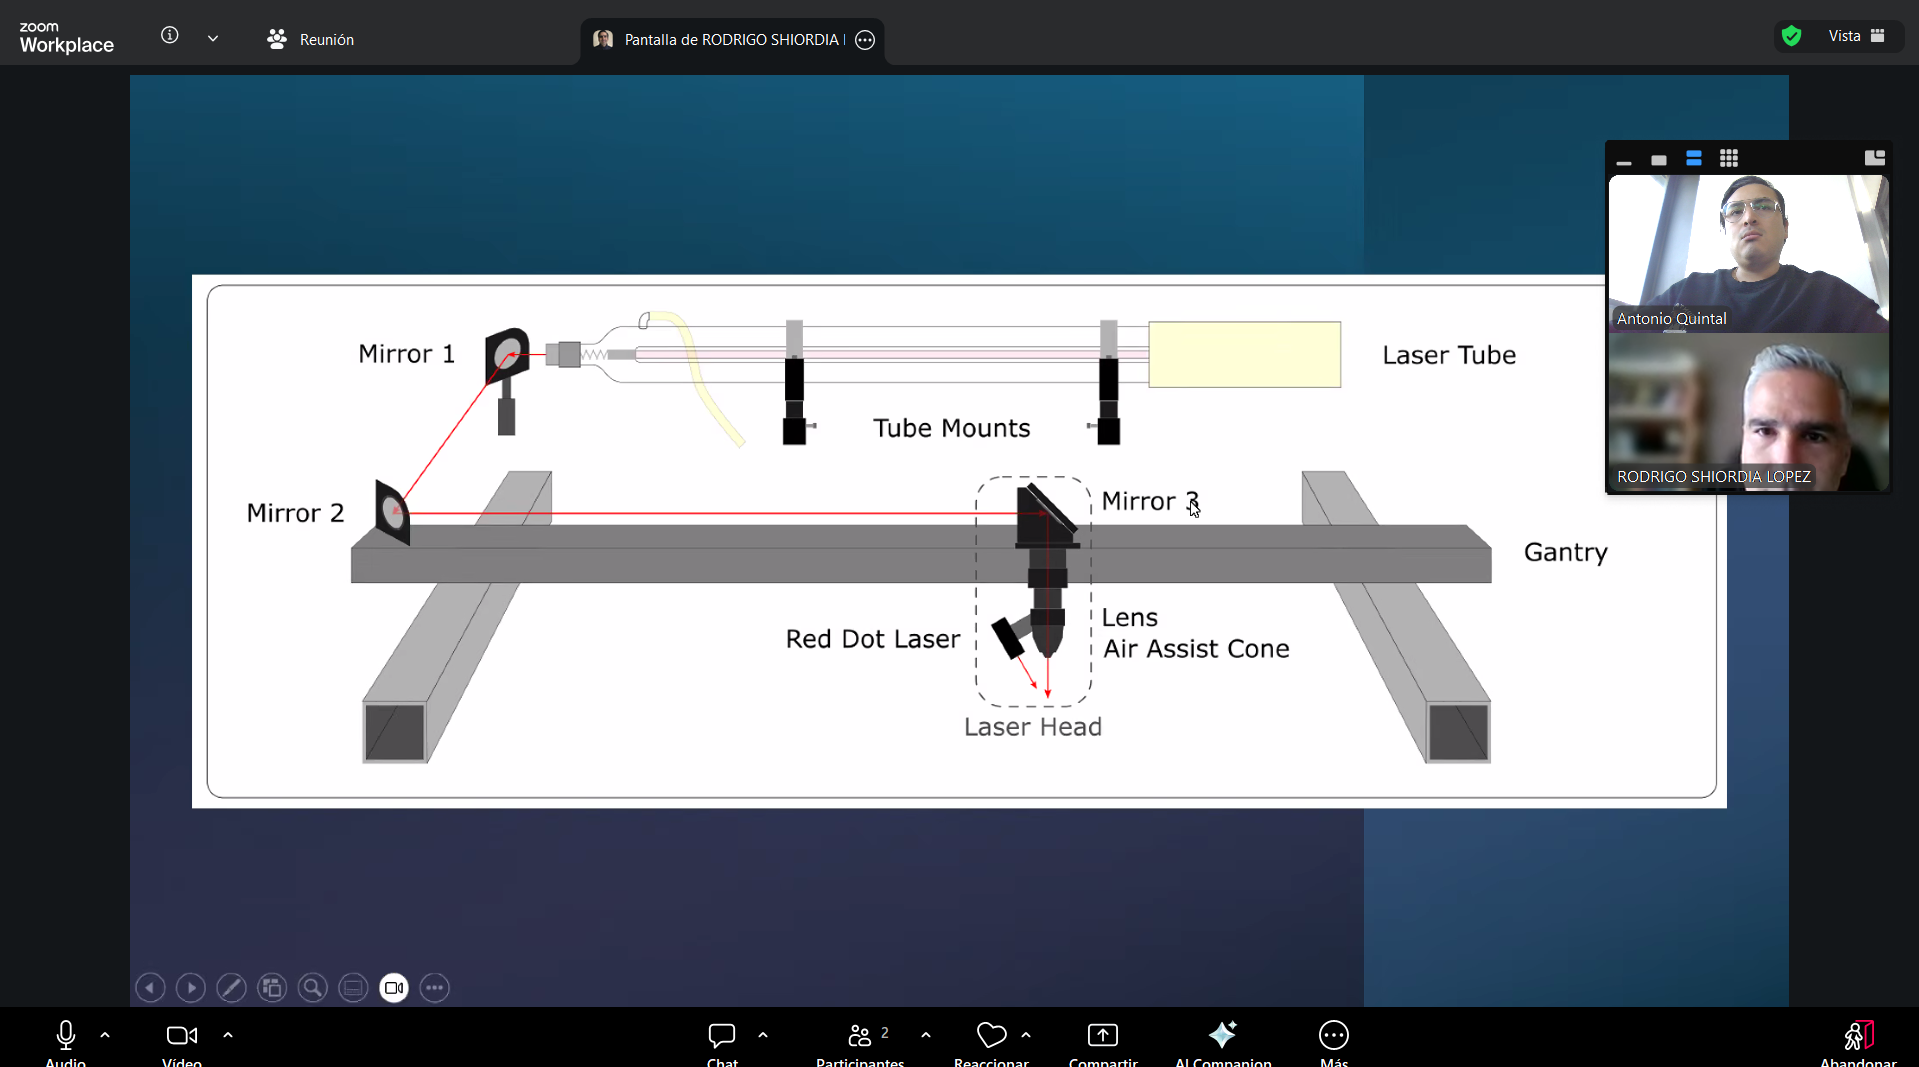
Task: Activate the slideshow zoom magnifier
Action: click(x=313, y=988)
